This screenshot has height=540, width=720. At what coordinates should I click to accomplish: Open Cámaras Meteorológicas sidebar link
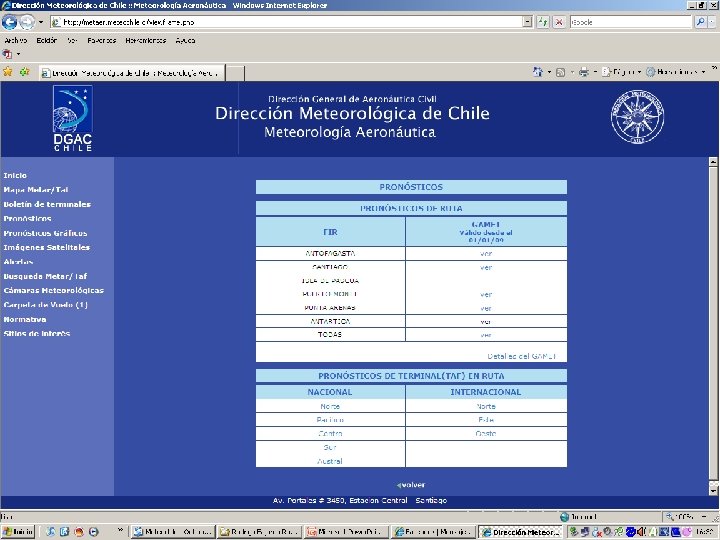tap(54, 290)
